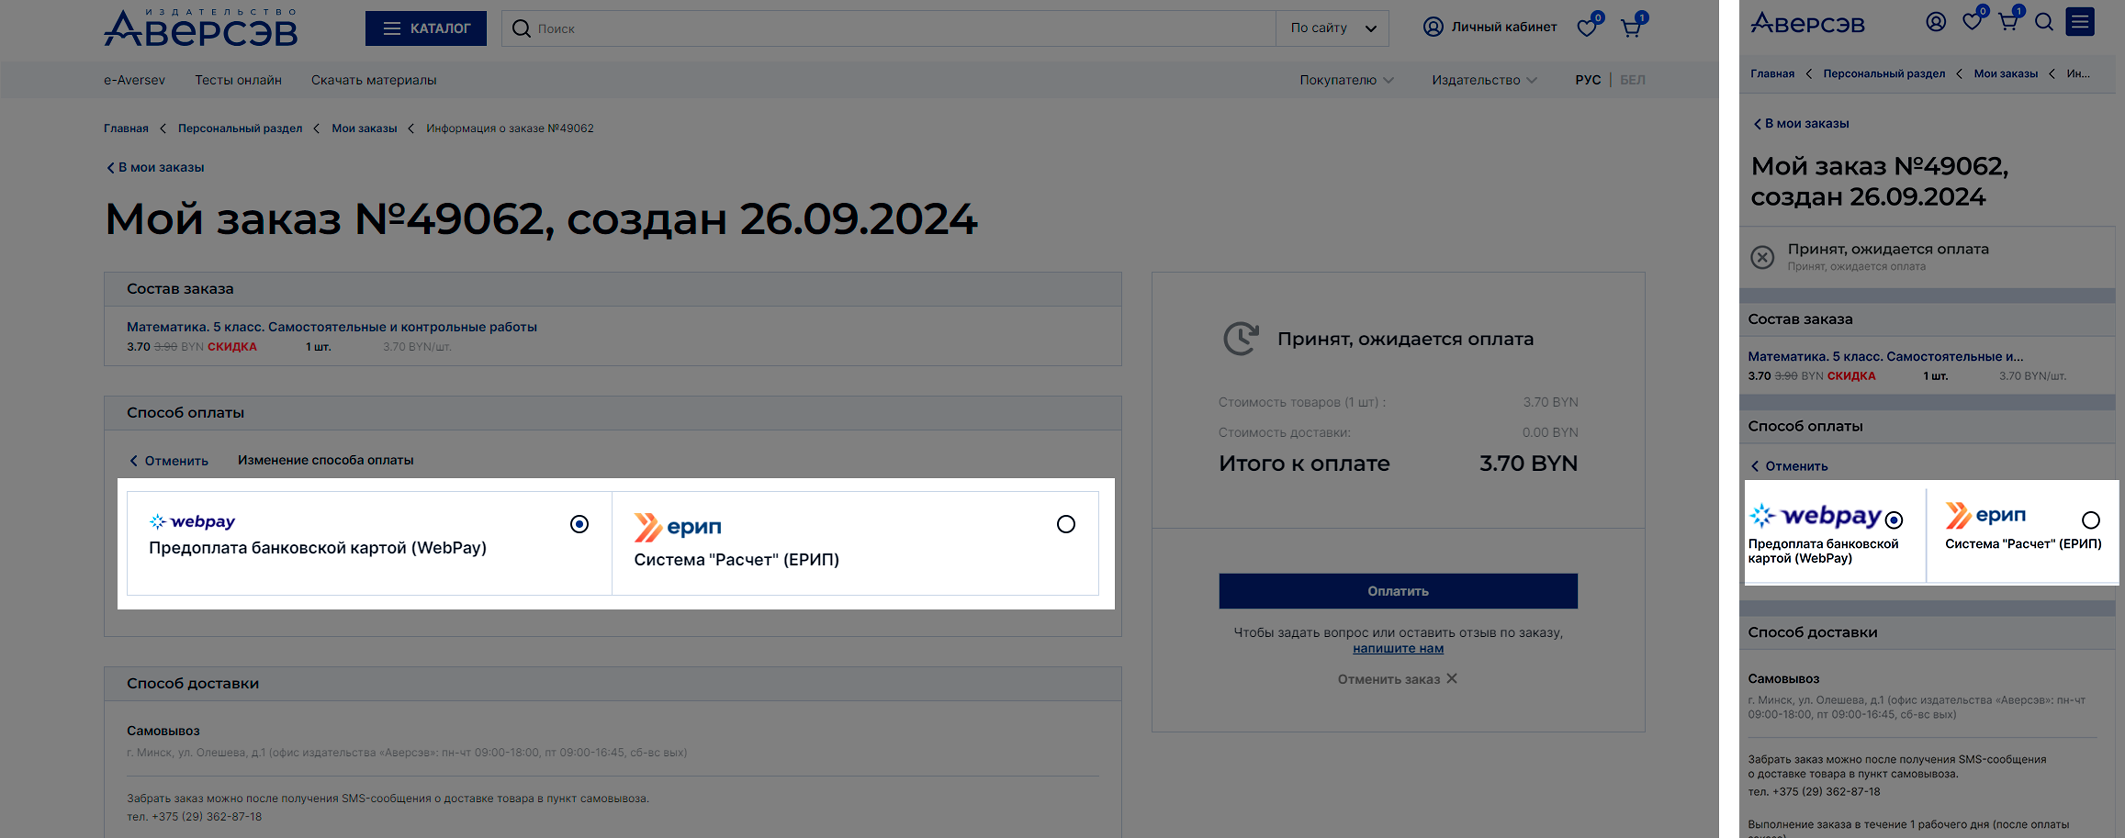Select WebPay card prepayment radio button

[x=579, y=524]
